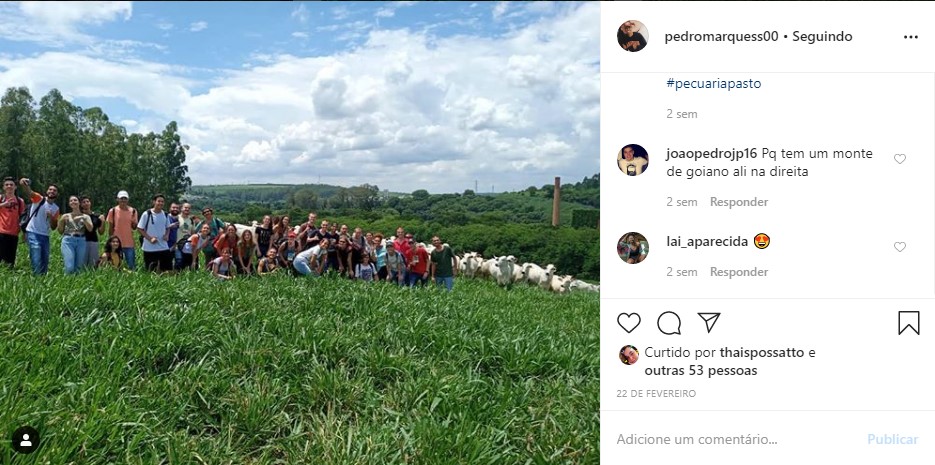Image resolution: width=935 pixels, height=465 pixels.
Task: Open pedromarquess00 profile picture
Action: coord(633,36)
